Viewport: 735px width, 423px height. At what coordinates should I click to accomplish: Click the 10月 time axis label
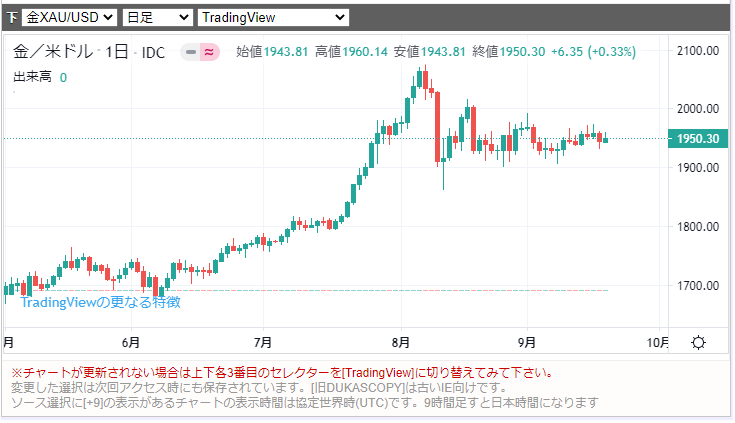click(658, 343)
